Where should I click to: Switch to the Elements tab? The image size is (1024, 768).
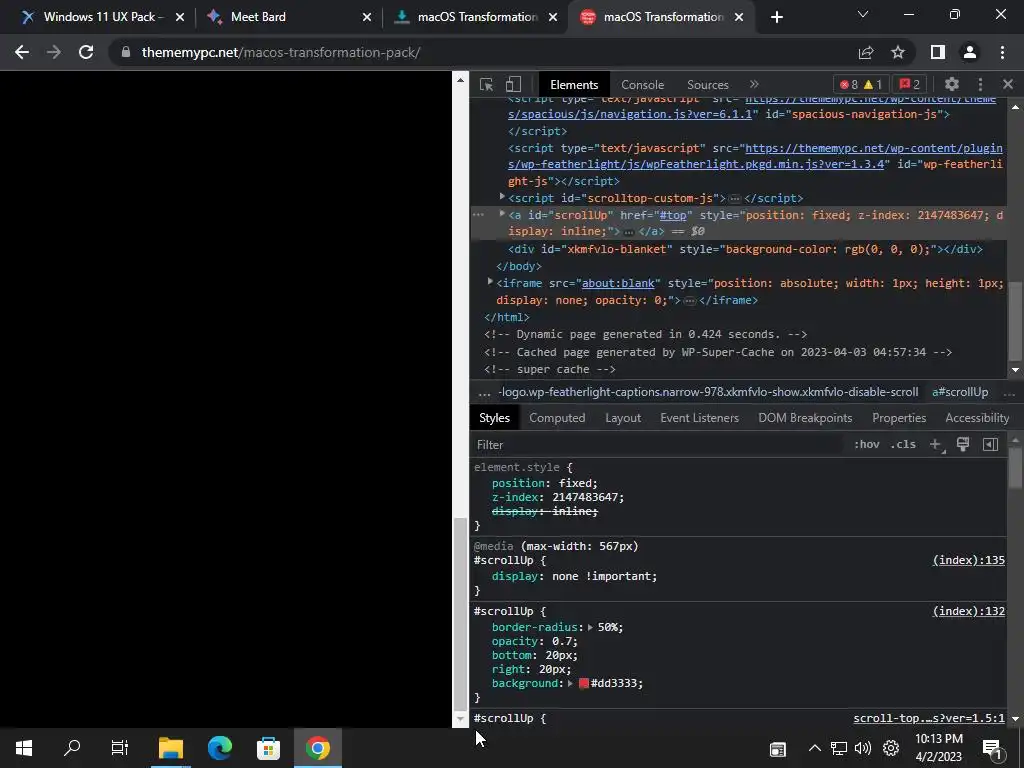tap(574, 84)
